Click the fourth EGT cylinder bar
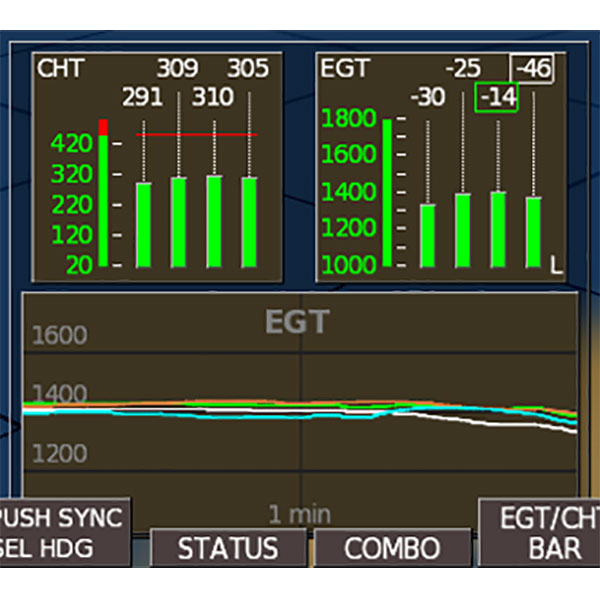This screenshot has width=600, height=600. tap(533, 232)
